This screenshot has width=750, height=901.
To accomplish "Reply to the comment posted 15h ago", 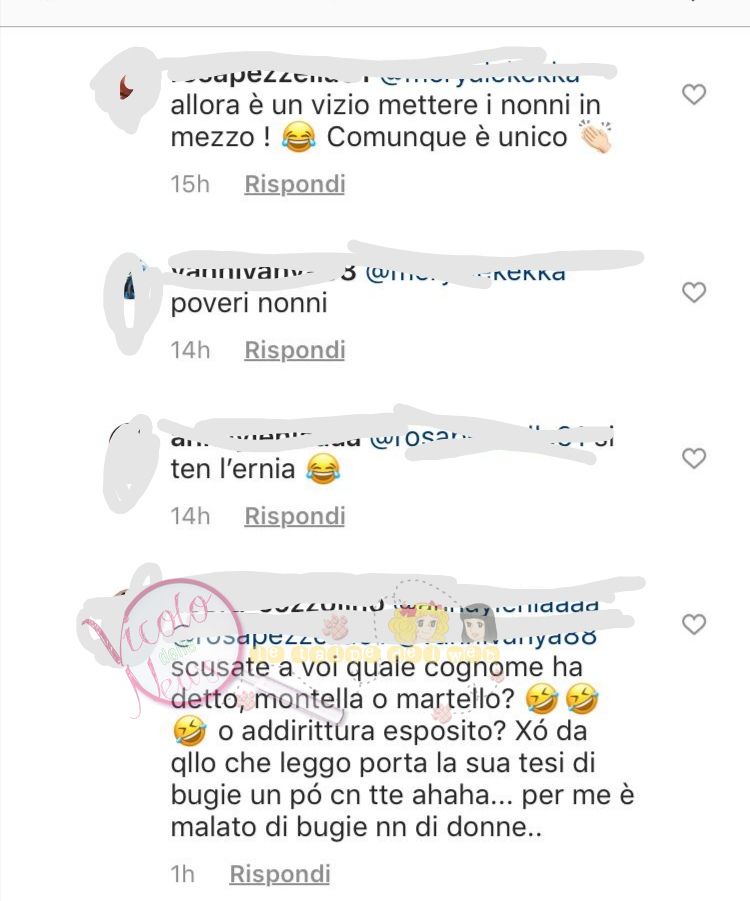I will pyautogui.click(x=295, y=184).
